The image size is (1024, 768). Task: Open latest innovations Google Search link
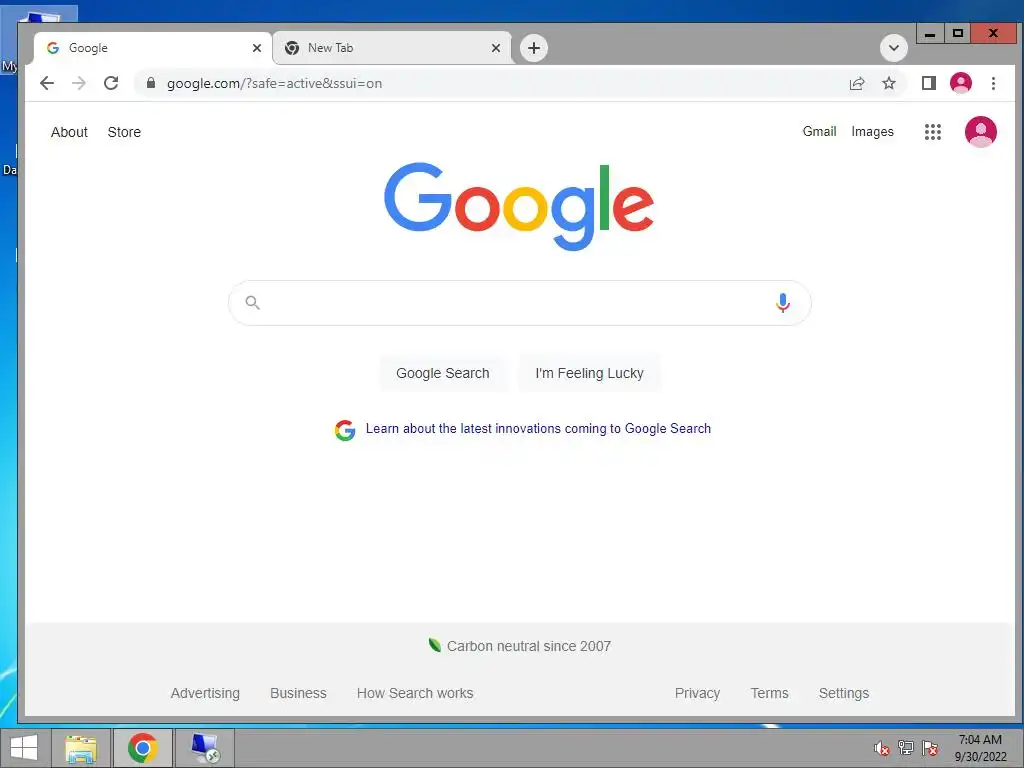[x=538, y=428]
